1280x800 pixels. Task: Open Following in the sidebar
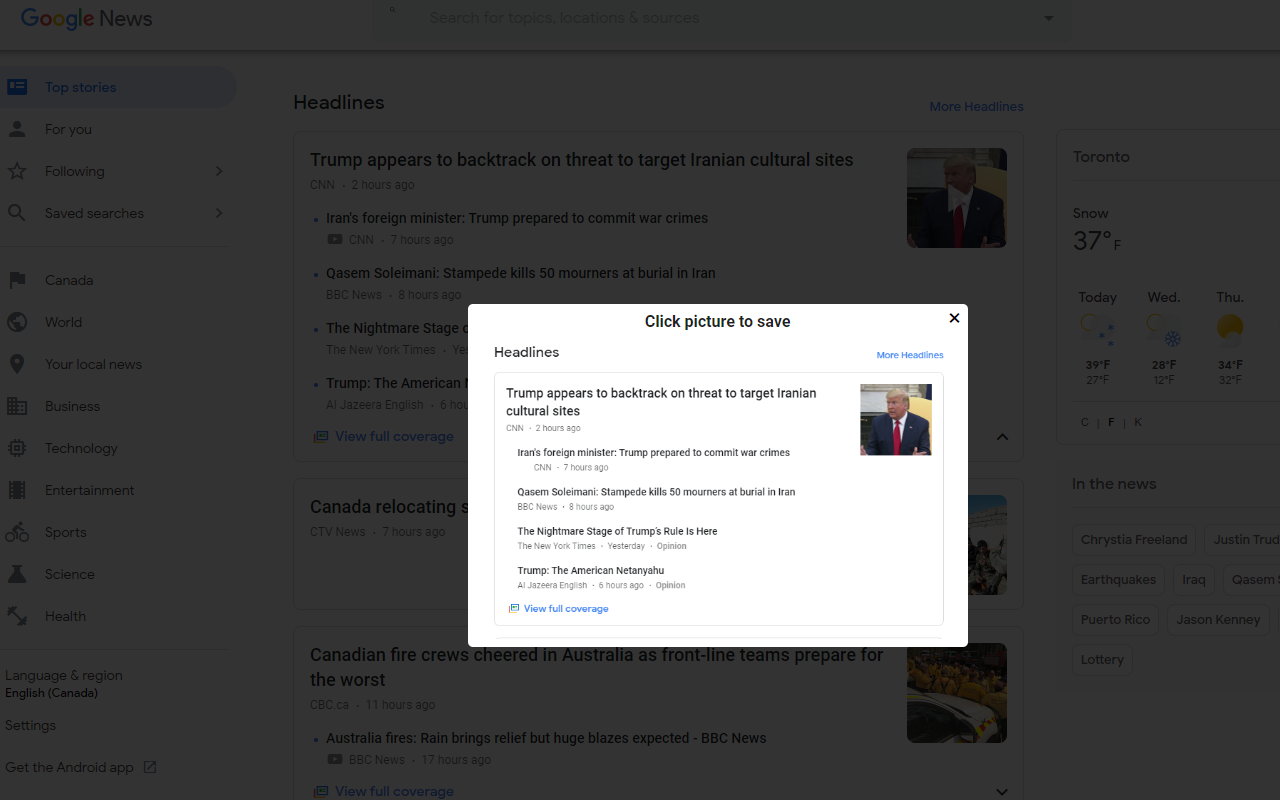click(x=74, y=171)
